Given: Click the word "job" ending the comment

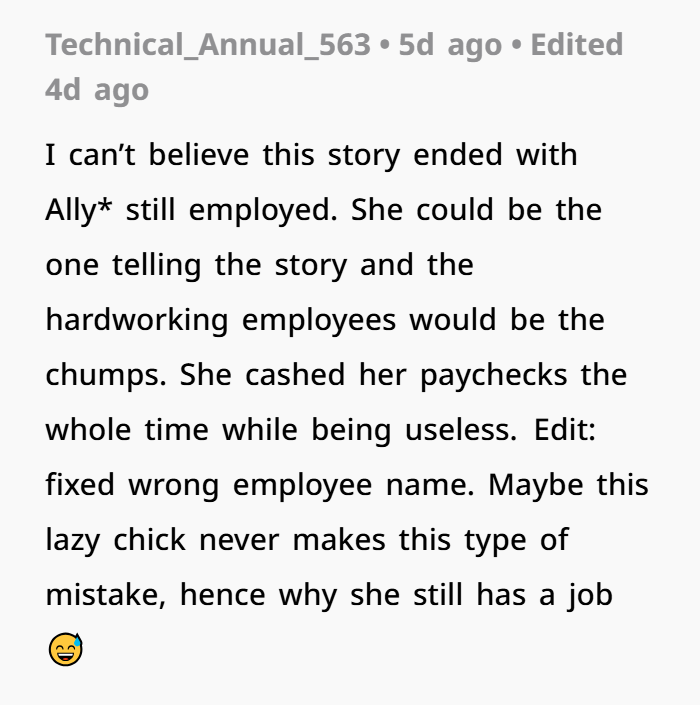Looking at the screenshot, I should (x=590, y=595).
